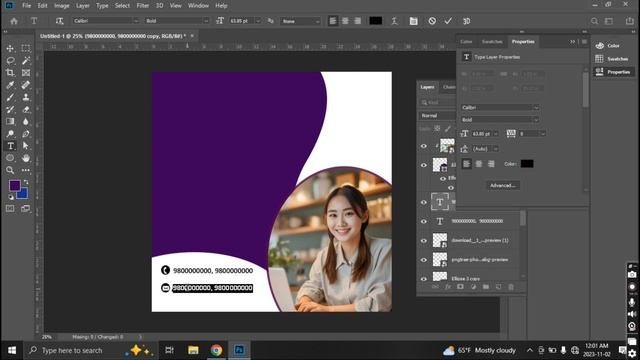Open font size dropdown in options bar
Viewport: 640px width, 360px height.
pyautogui.click(x=258, y=21)
